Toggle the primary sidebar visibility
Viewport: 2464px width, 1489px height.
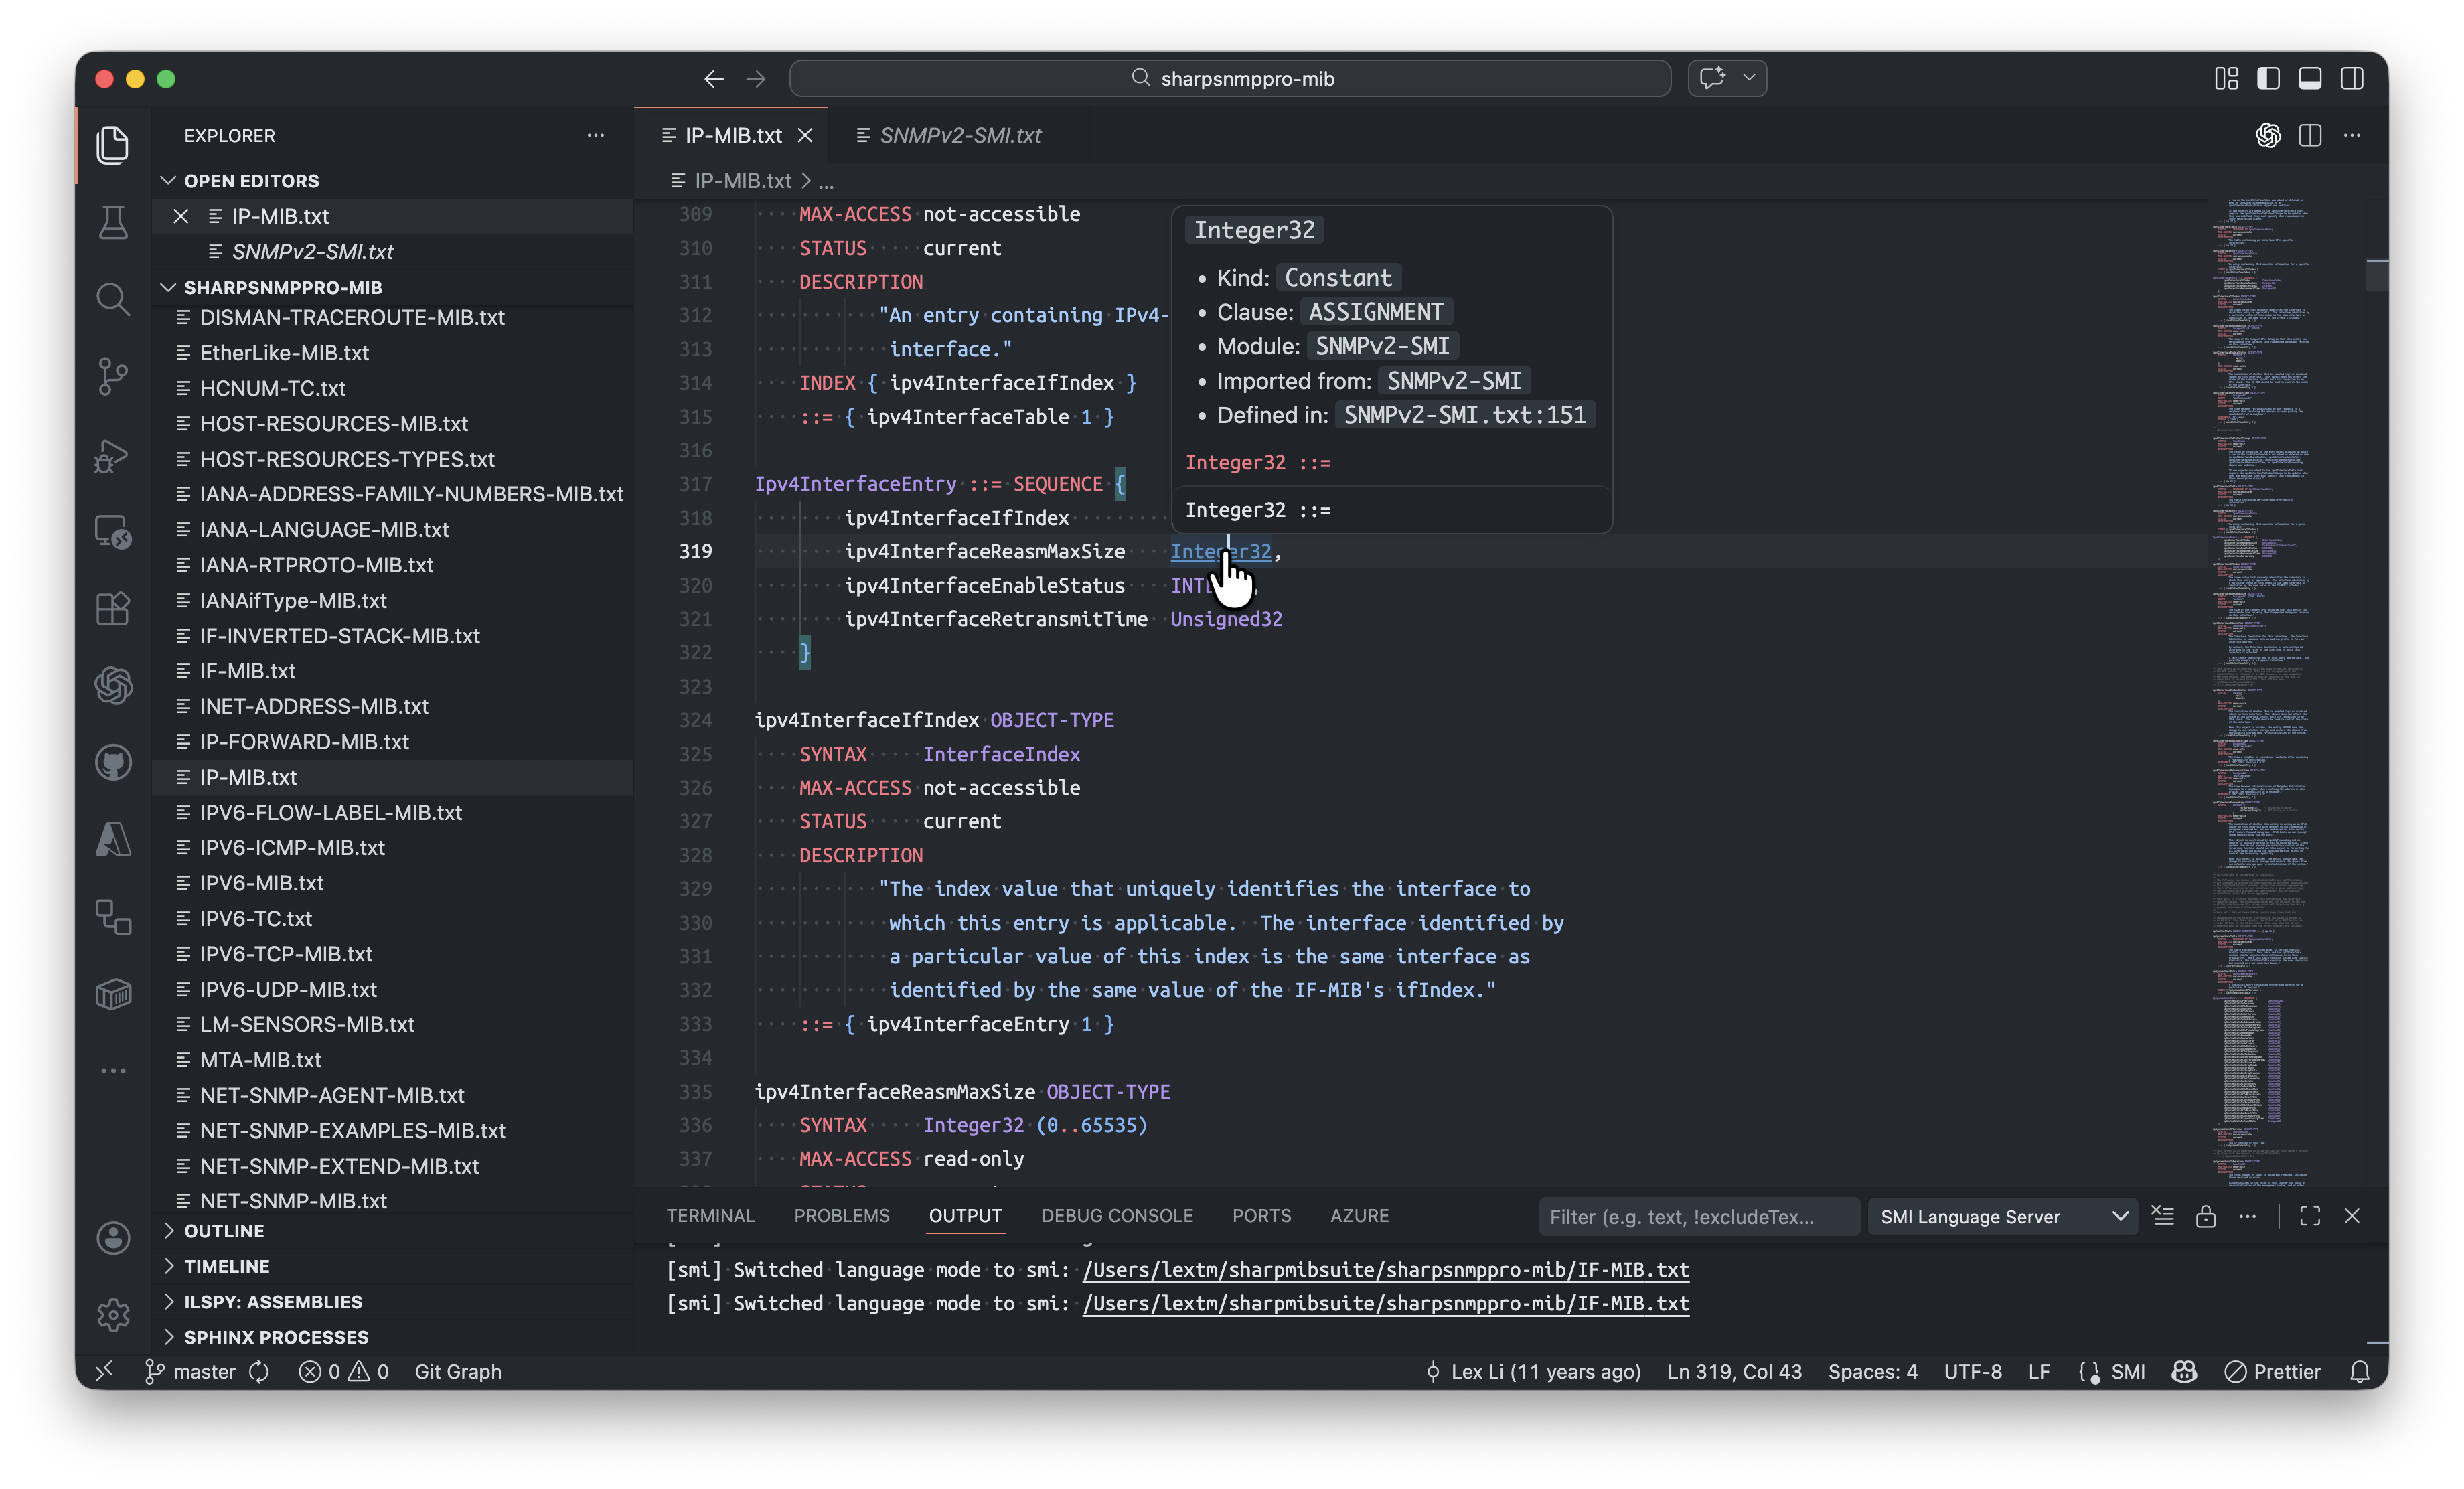[x=2268, y=78]
